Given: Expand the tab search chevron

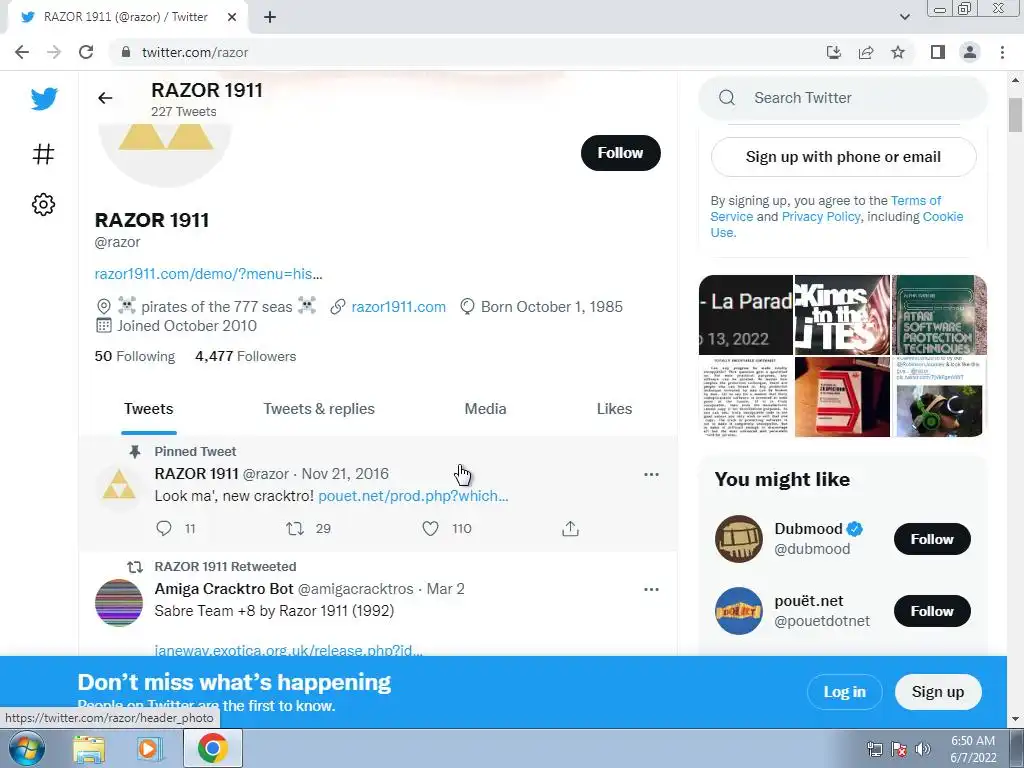Looking at the screenshot, I should 904,17.
